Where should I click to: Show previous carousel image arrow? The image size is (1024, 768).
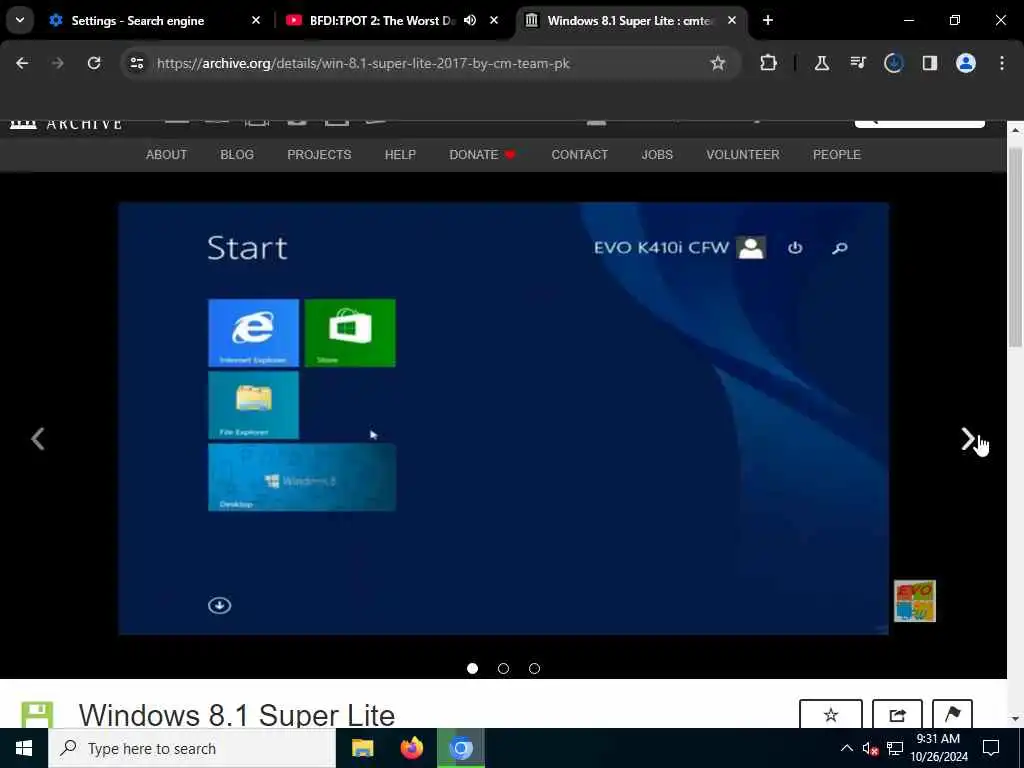click(38, 439)
